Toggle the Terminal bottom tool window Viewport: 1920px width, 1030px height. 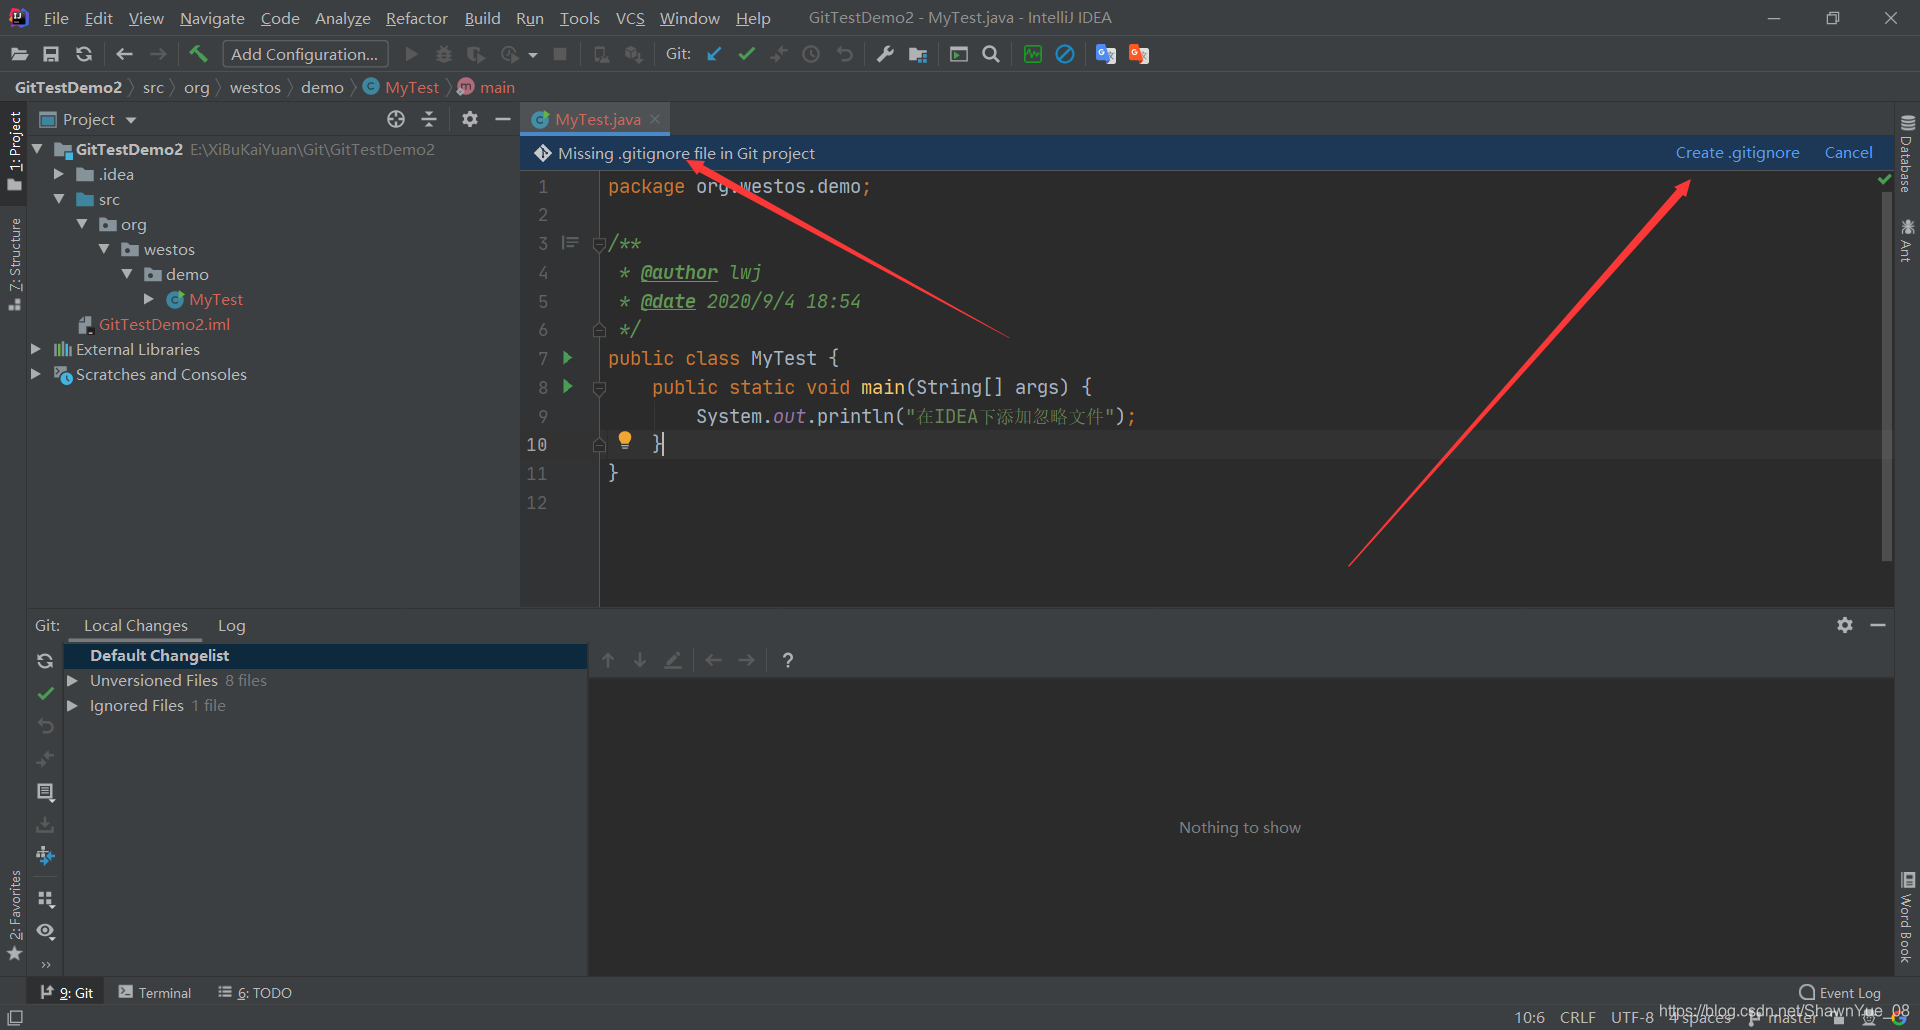coord(155,992)
